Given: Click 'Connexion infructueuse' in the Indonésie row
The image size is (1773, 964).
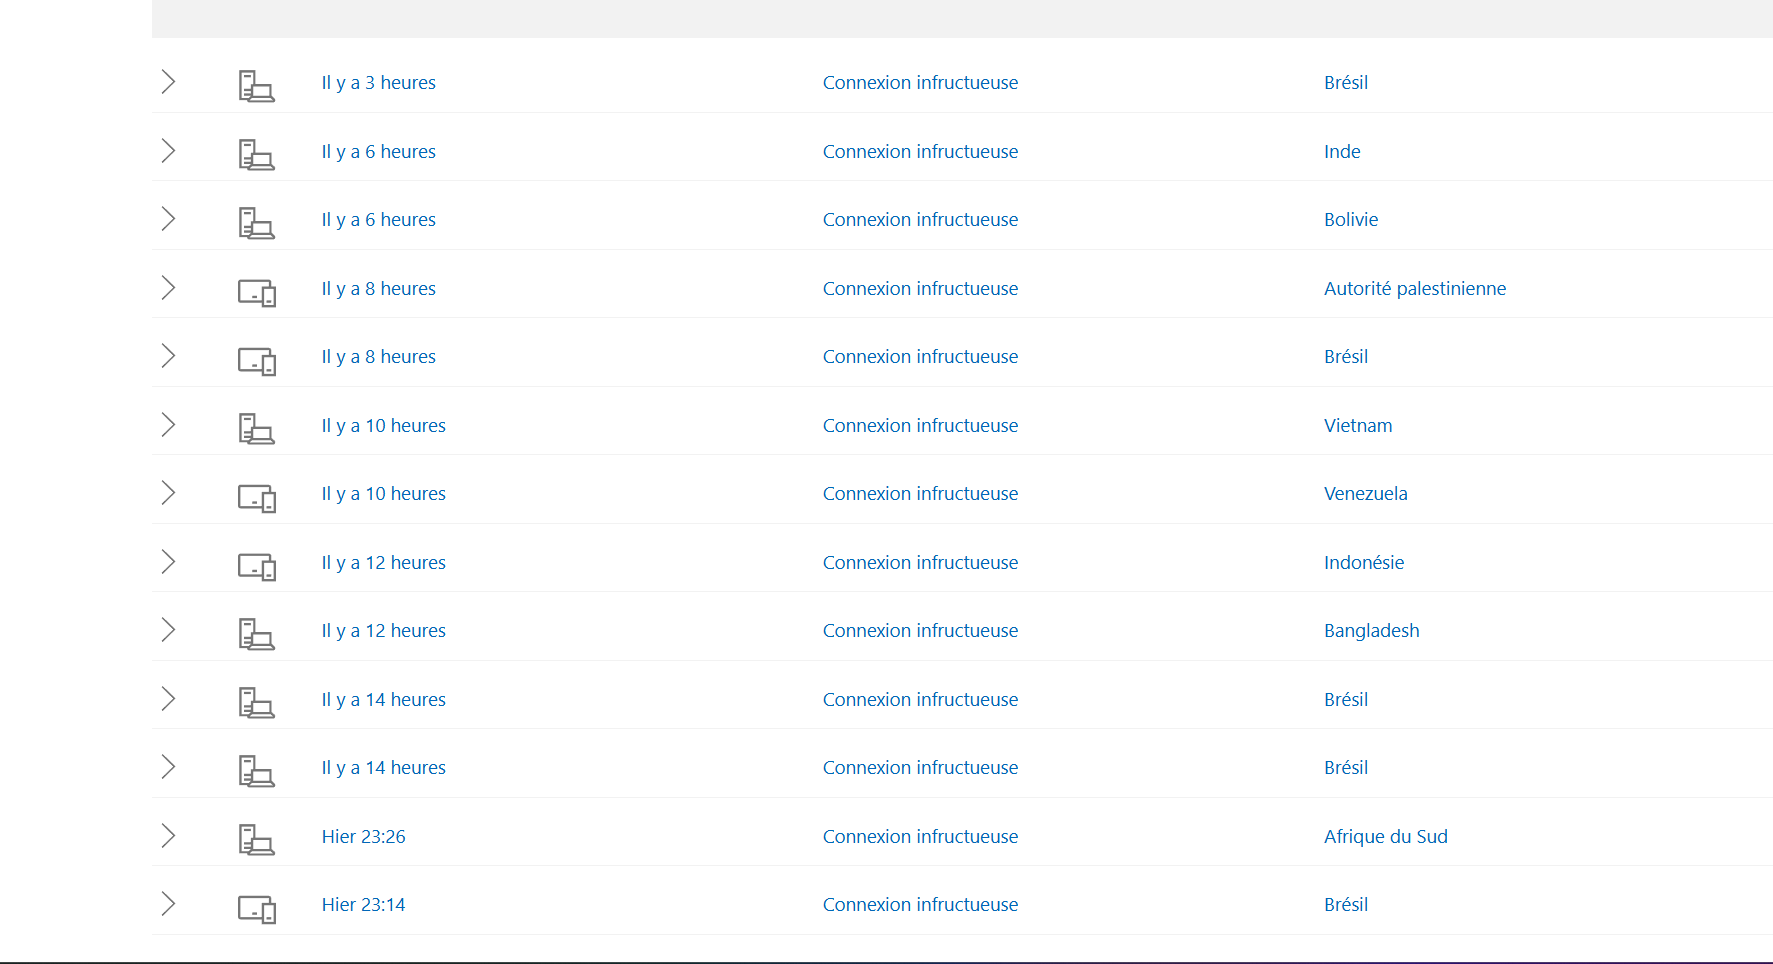Looking at the screenshot, I should pyautogui.click(x=920, y=563).
